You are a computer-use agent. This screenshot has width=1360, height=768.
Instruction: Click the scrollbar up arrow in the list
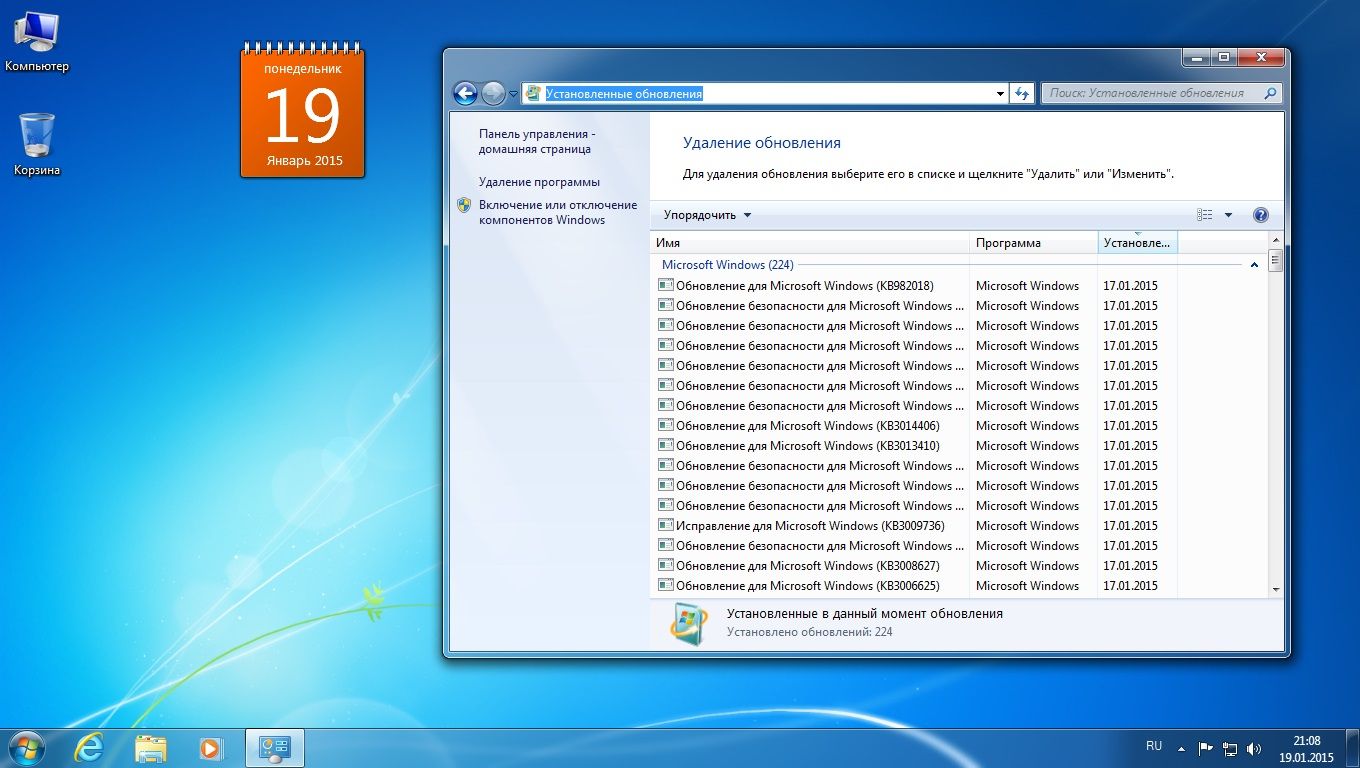(1275, 241)
